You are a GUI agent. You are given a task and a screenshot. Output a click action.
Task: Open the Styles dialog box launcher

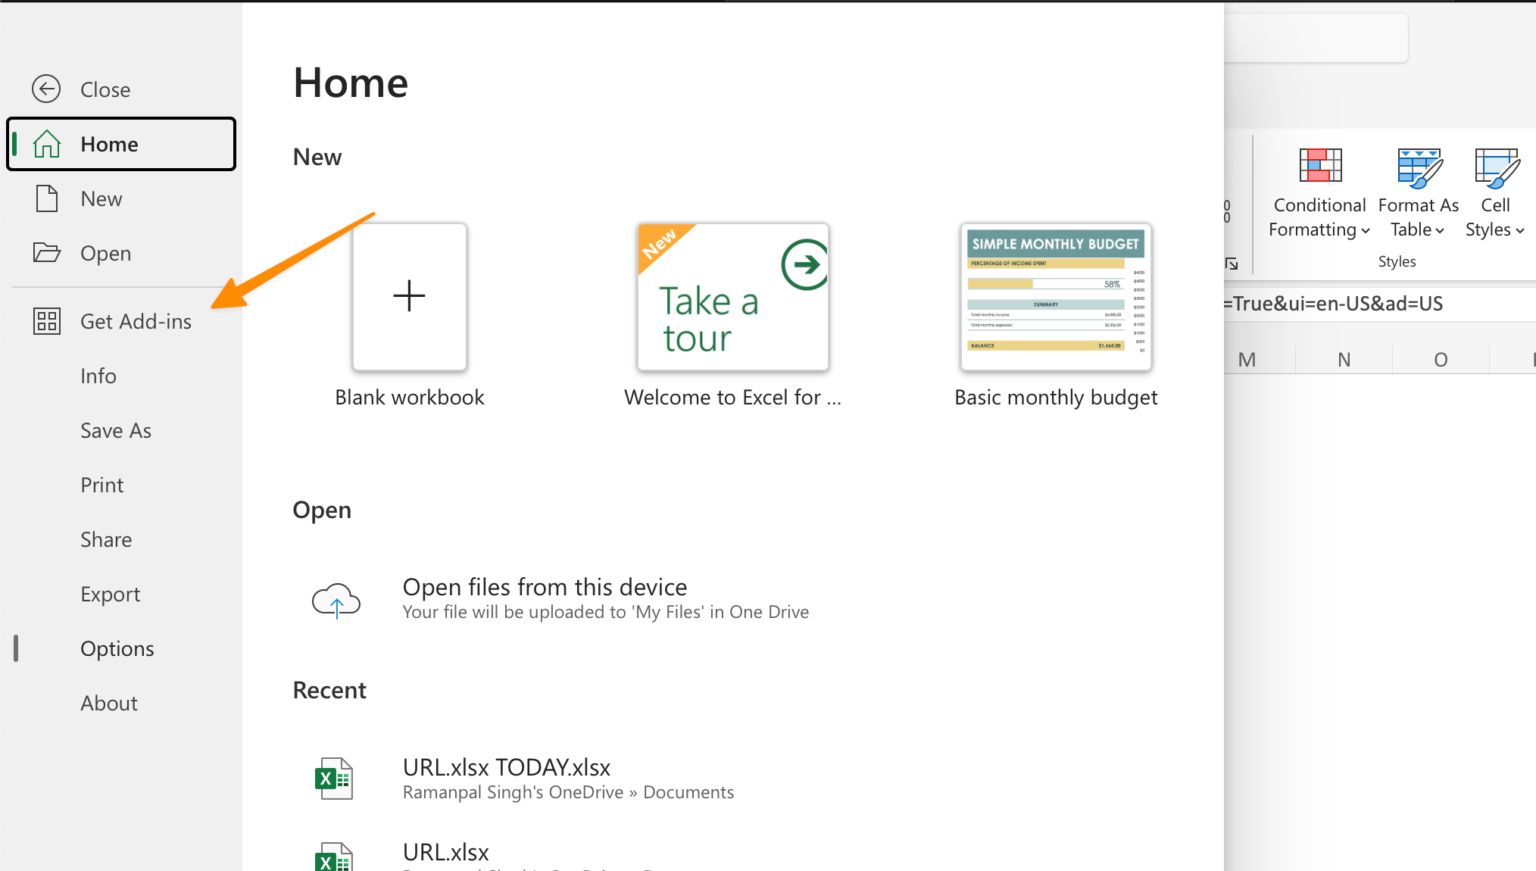pos(1232,264)
